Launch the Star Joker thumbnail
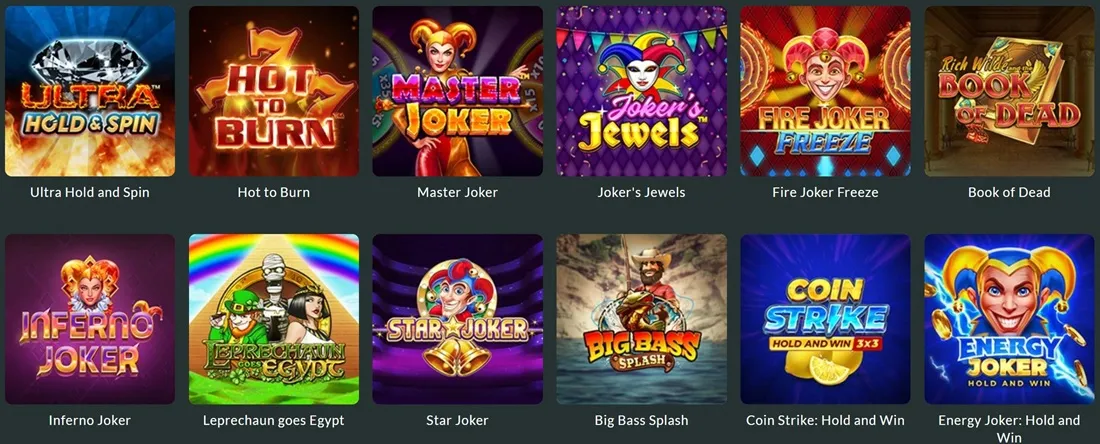 coord(457,319)
